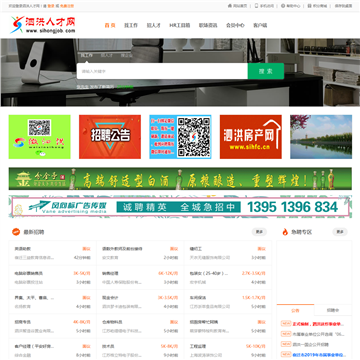Open the job listing with salary 3K-3.5K/月
Image resolution: width=360 pixels, height=360 pixels.
pyautogui.click(x=140, y=302)
